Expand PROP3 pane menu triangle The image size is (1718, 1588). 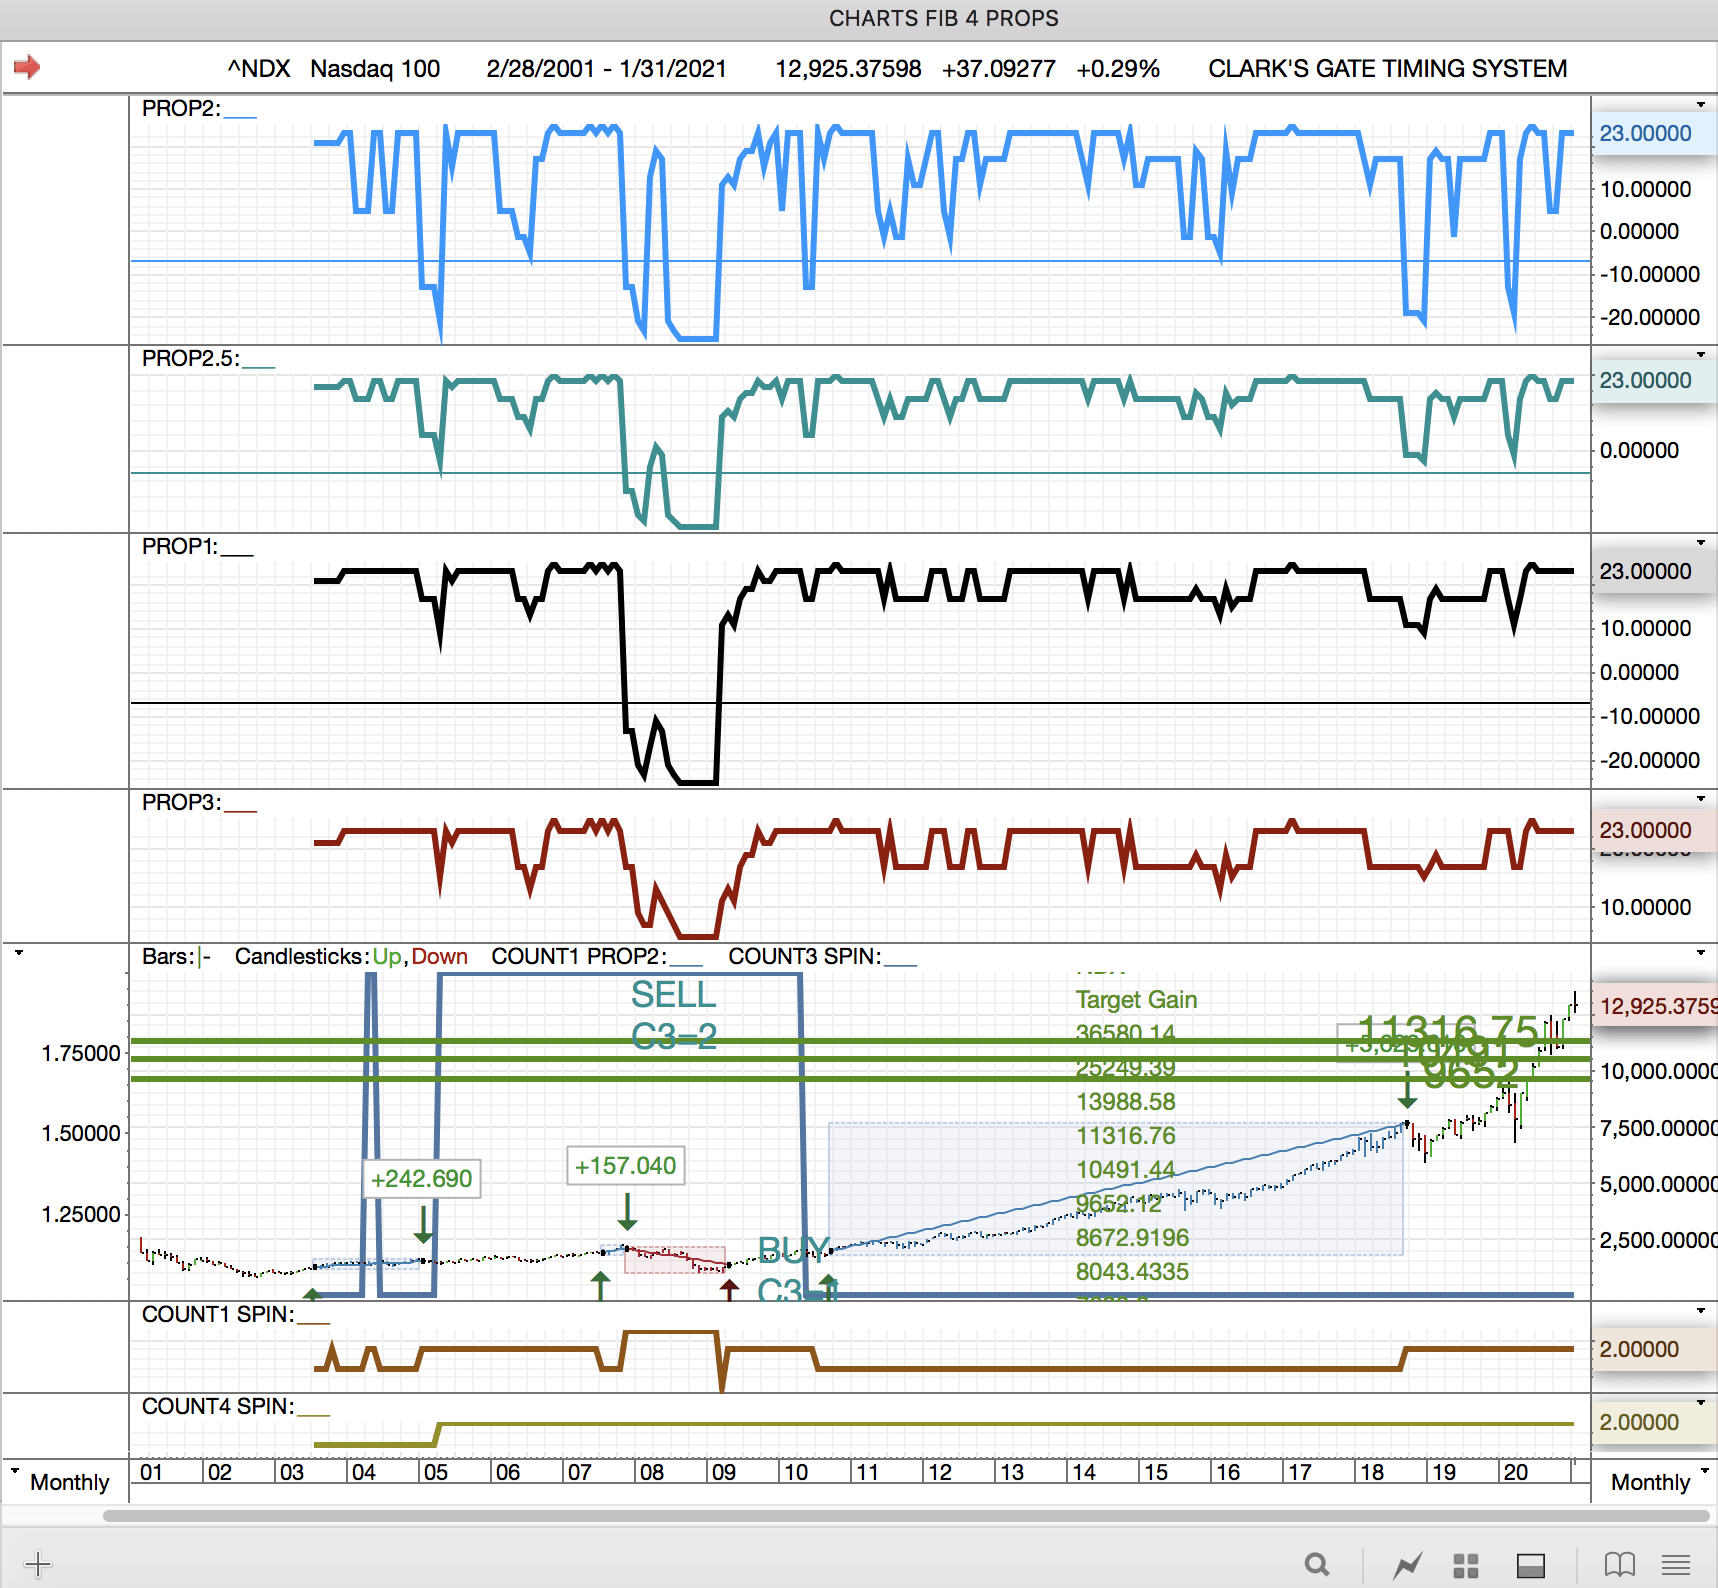pyautogui.click(x=1701, y=798)
